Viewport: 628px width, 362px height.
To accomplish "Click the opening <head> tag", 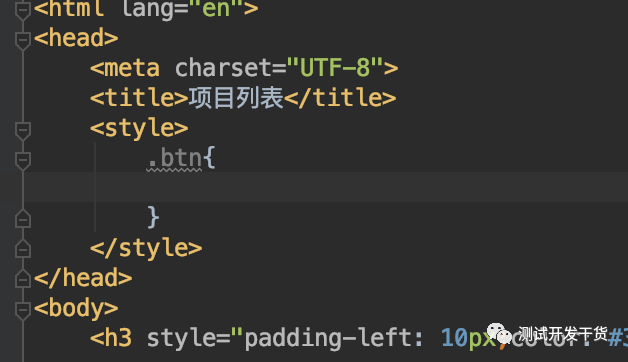I will coord(76,38).
